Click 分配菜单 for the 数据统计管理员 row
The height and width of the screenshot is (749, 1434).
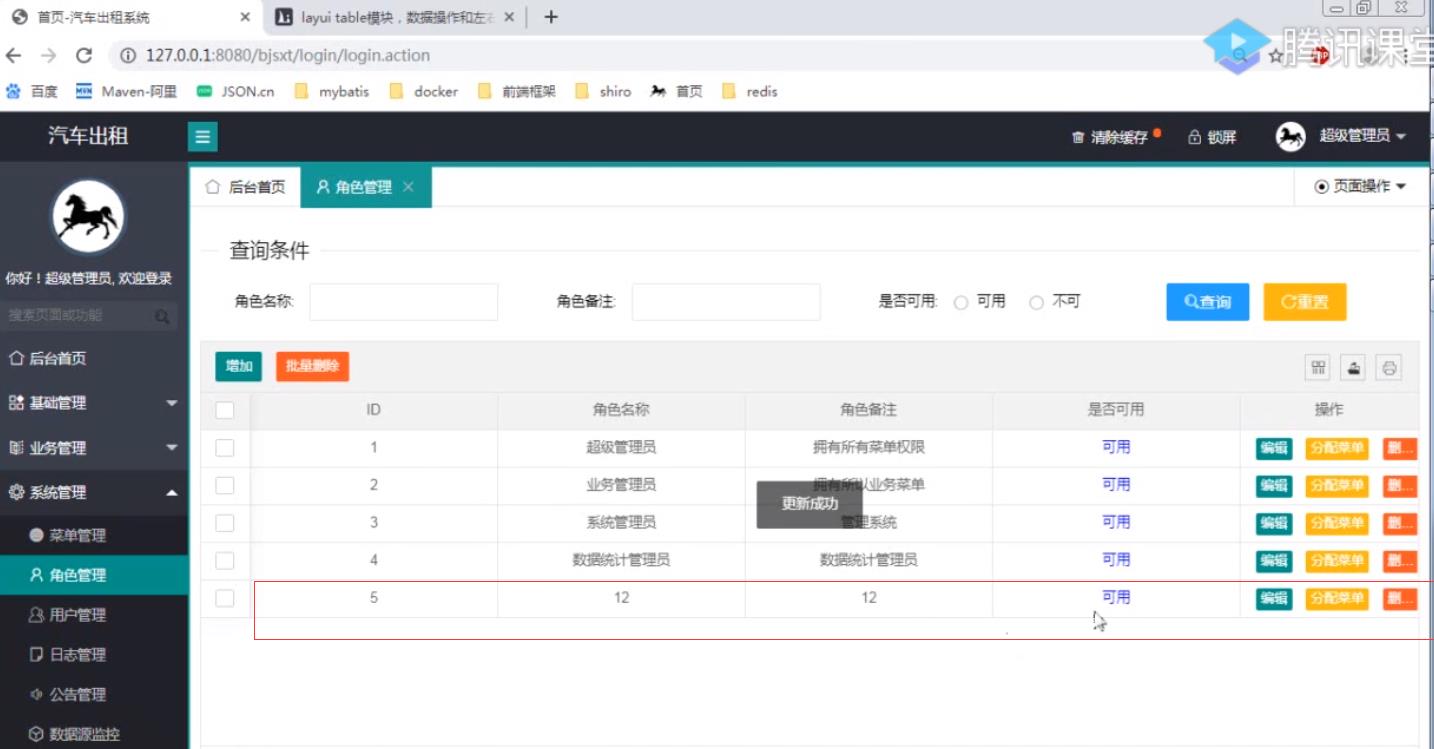[x=1337, y=560]
